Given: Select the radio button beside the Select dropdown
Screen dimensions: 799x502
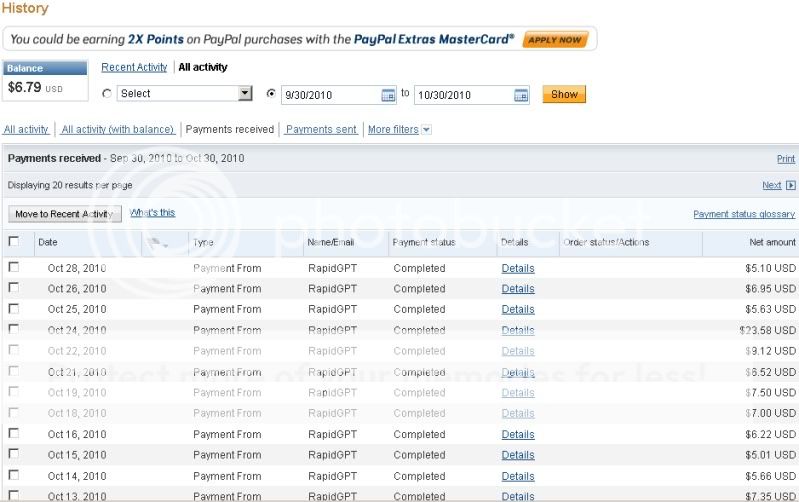Looking at the screenshot, I should pos(107,94).
